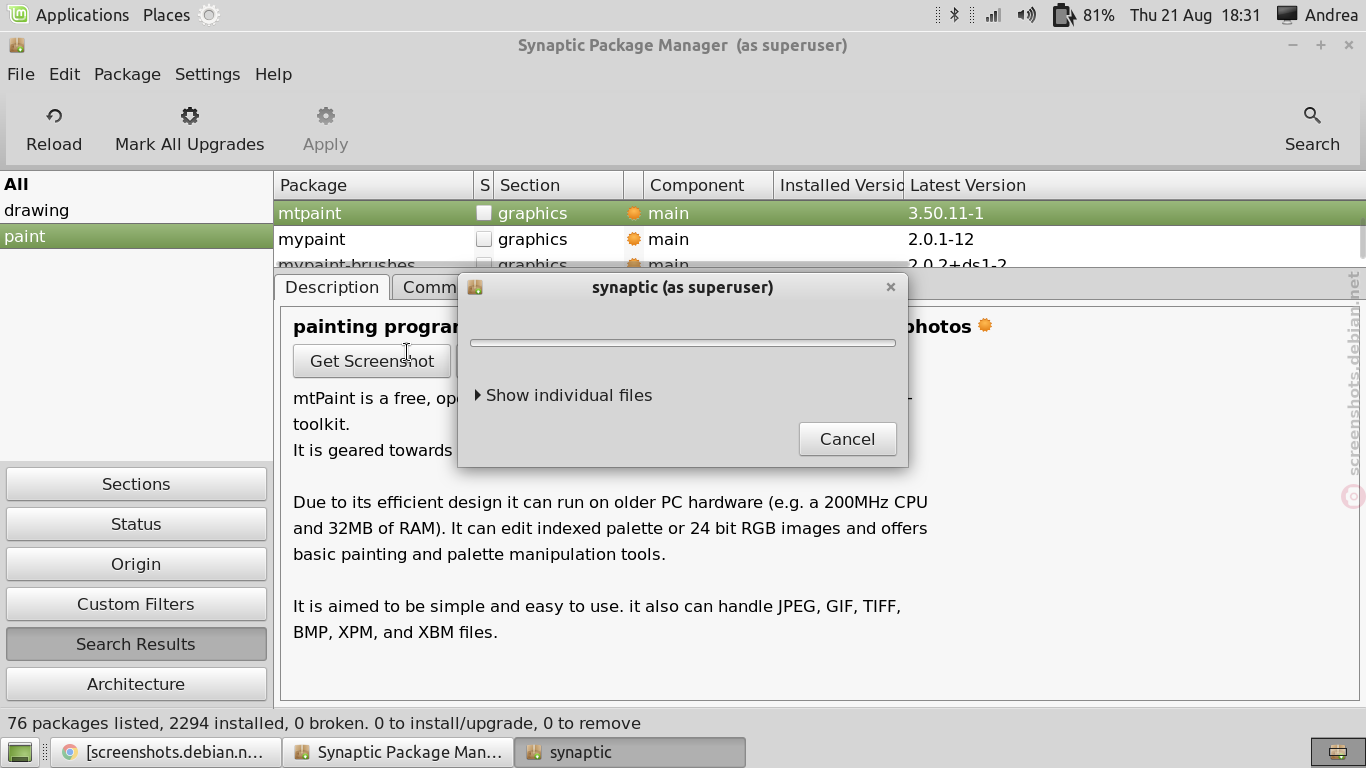Click the supported icon in mypaint row

click(633, 239)
